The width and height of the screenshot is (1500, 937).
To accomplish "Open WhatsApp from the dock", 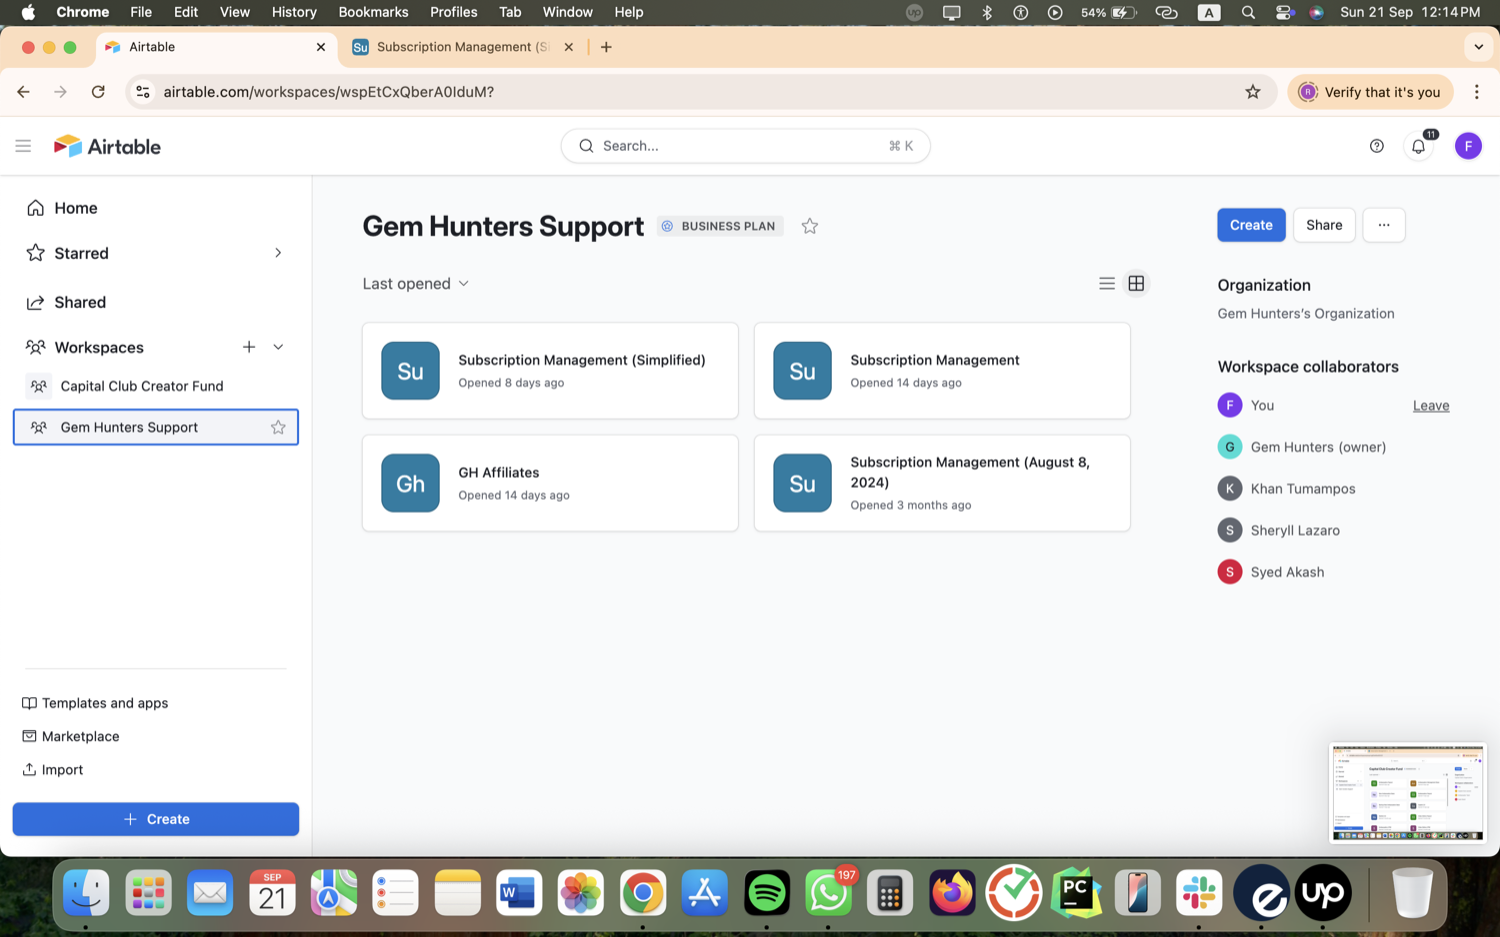I will (828, 893).
